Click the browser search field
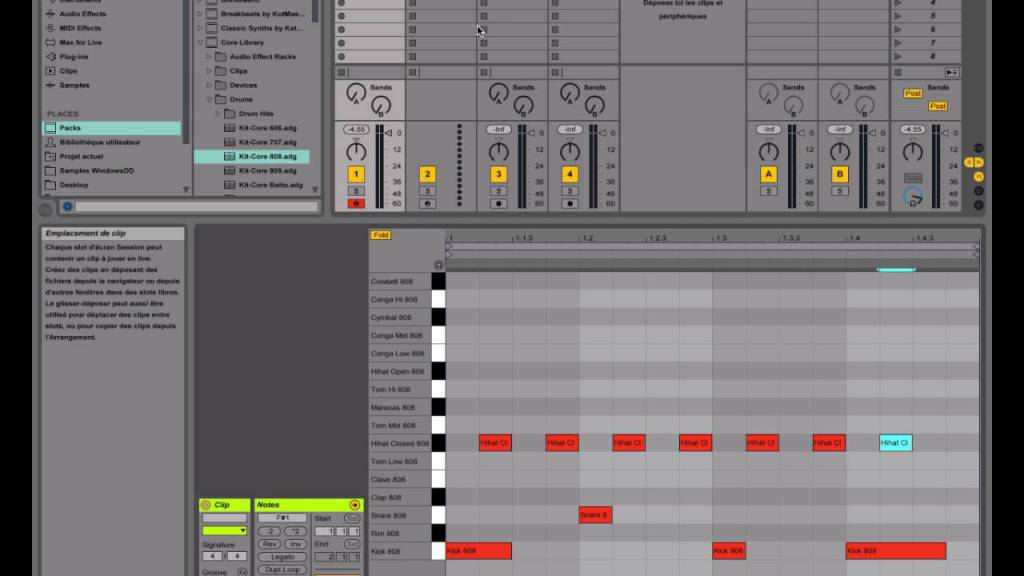This screenshot has width=1024, height=576. (x=197, y=207)
